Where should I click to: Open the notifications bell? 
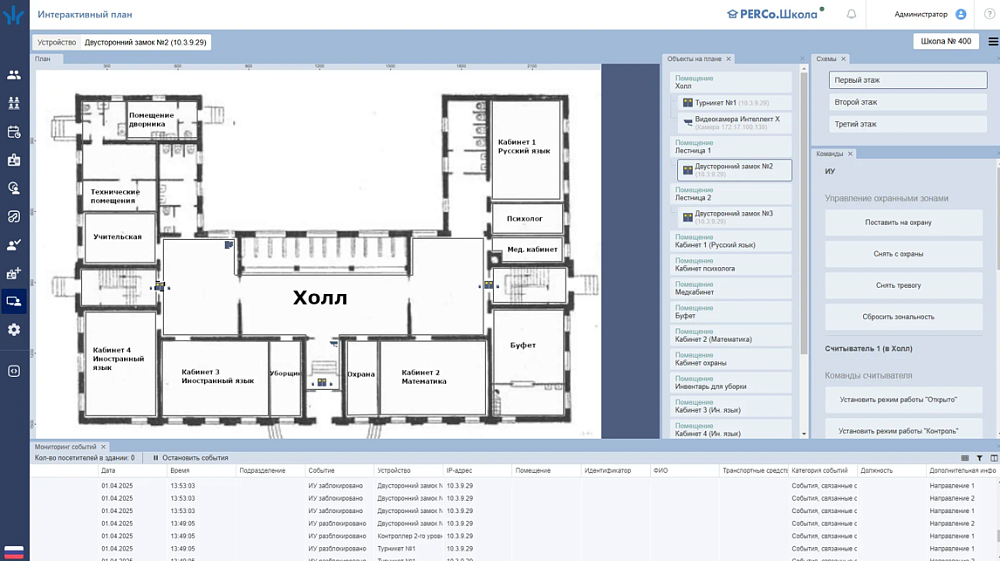852,14
